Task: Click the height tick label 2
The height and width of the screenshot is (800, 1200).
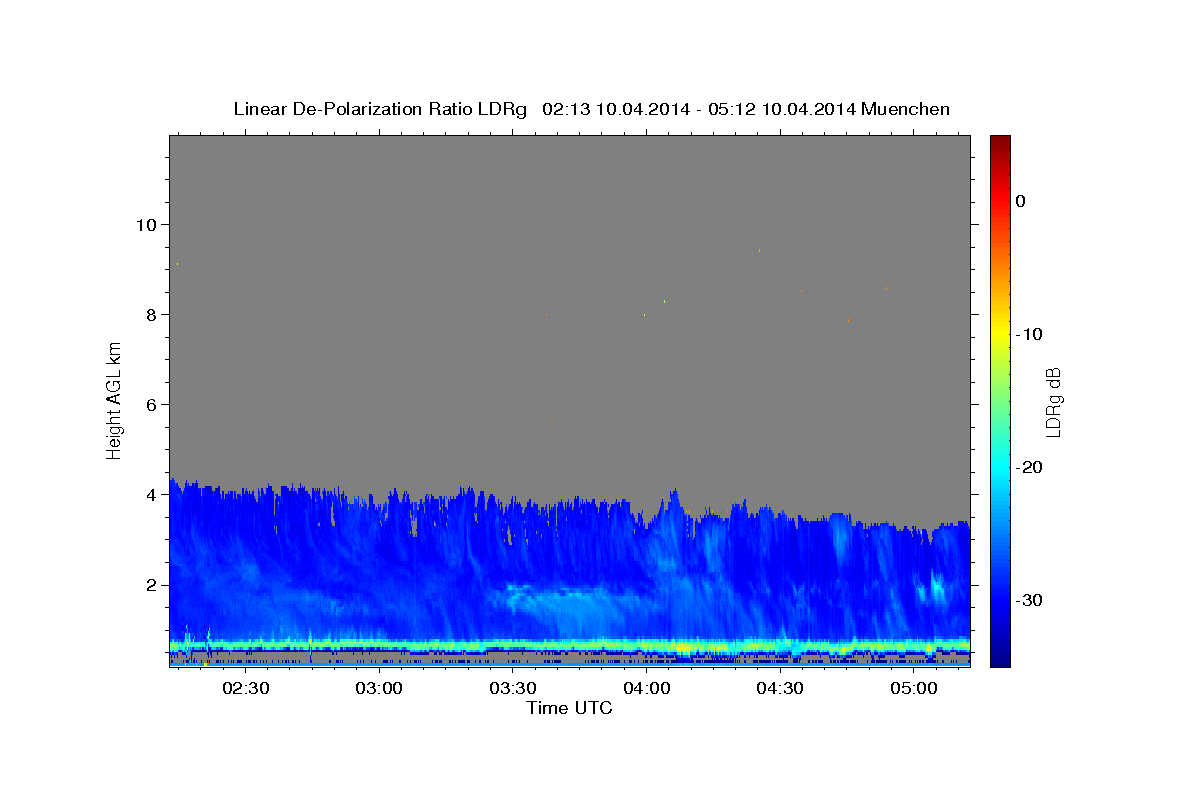Action: click(x=149, y=584)
